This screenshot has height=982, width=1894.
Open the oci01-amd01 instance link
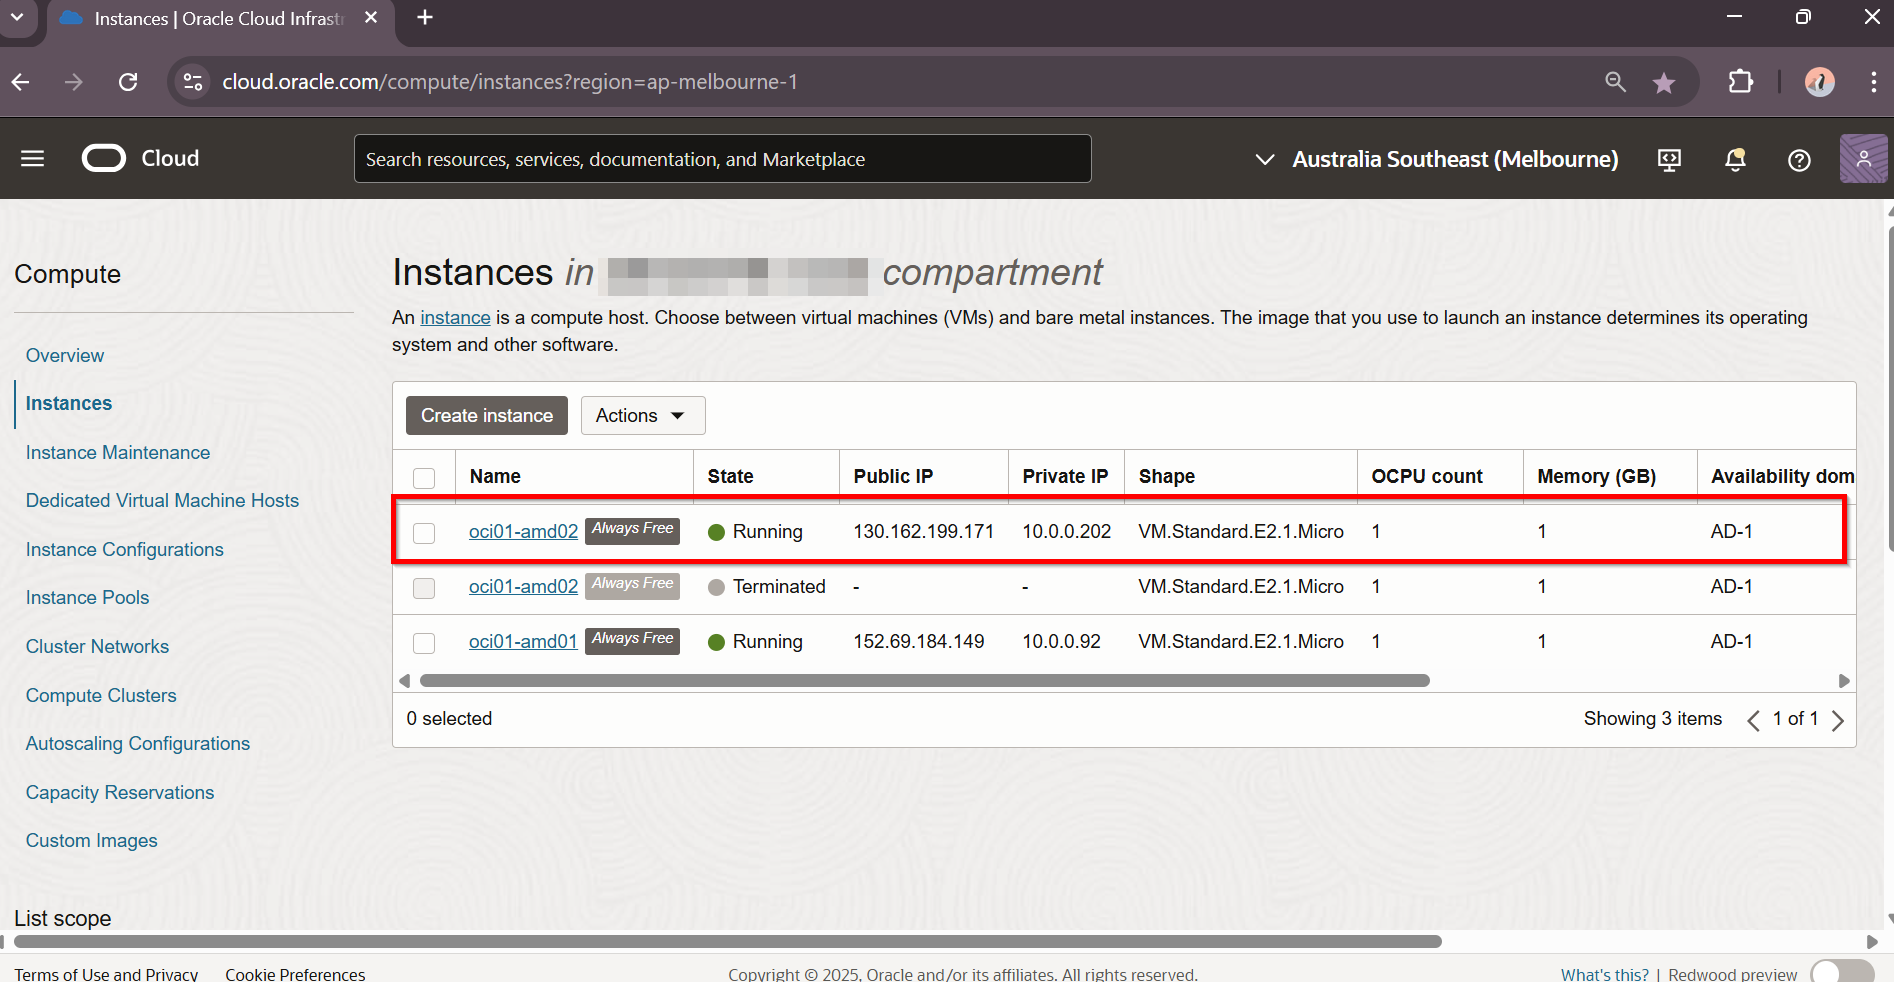(523, 642)
